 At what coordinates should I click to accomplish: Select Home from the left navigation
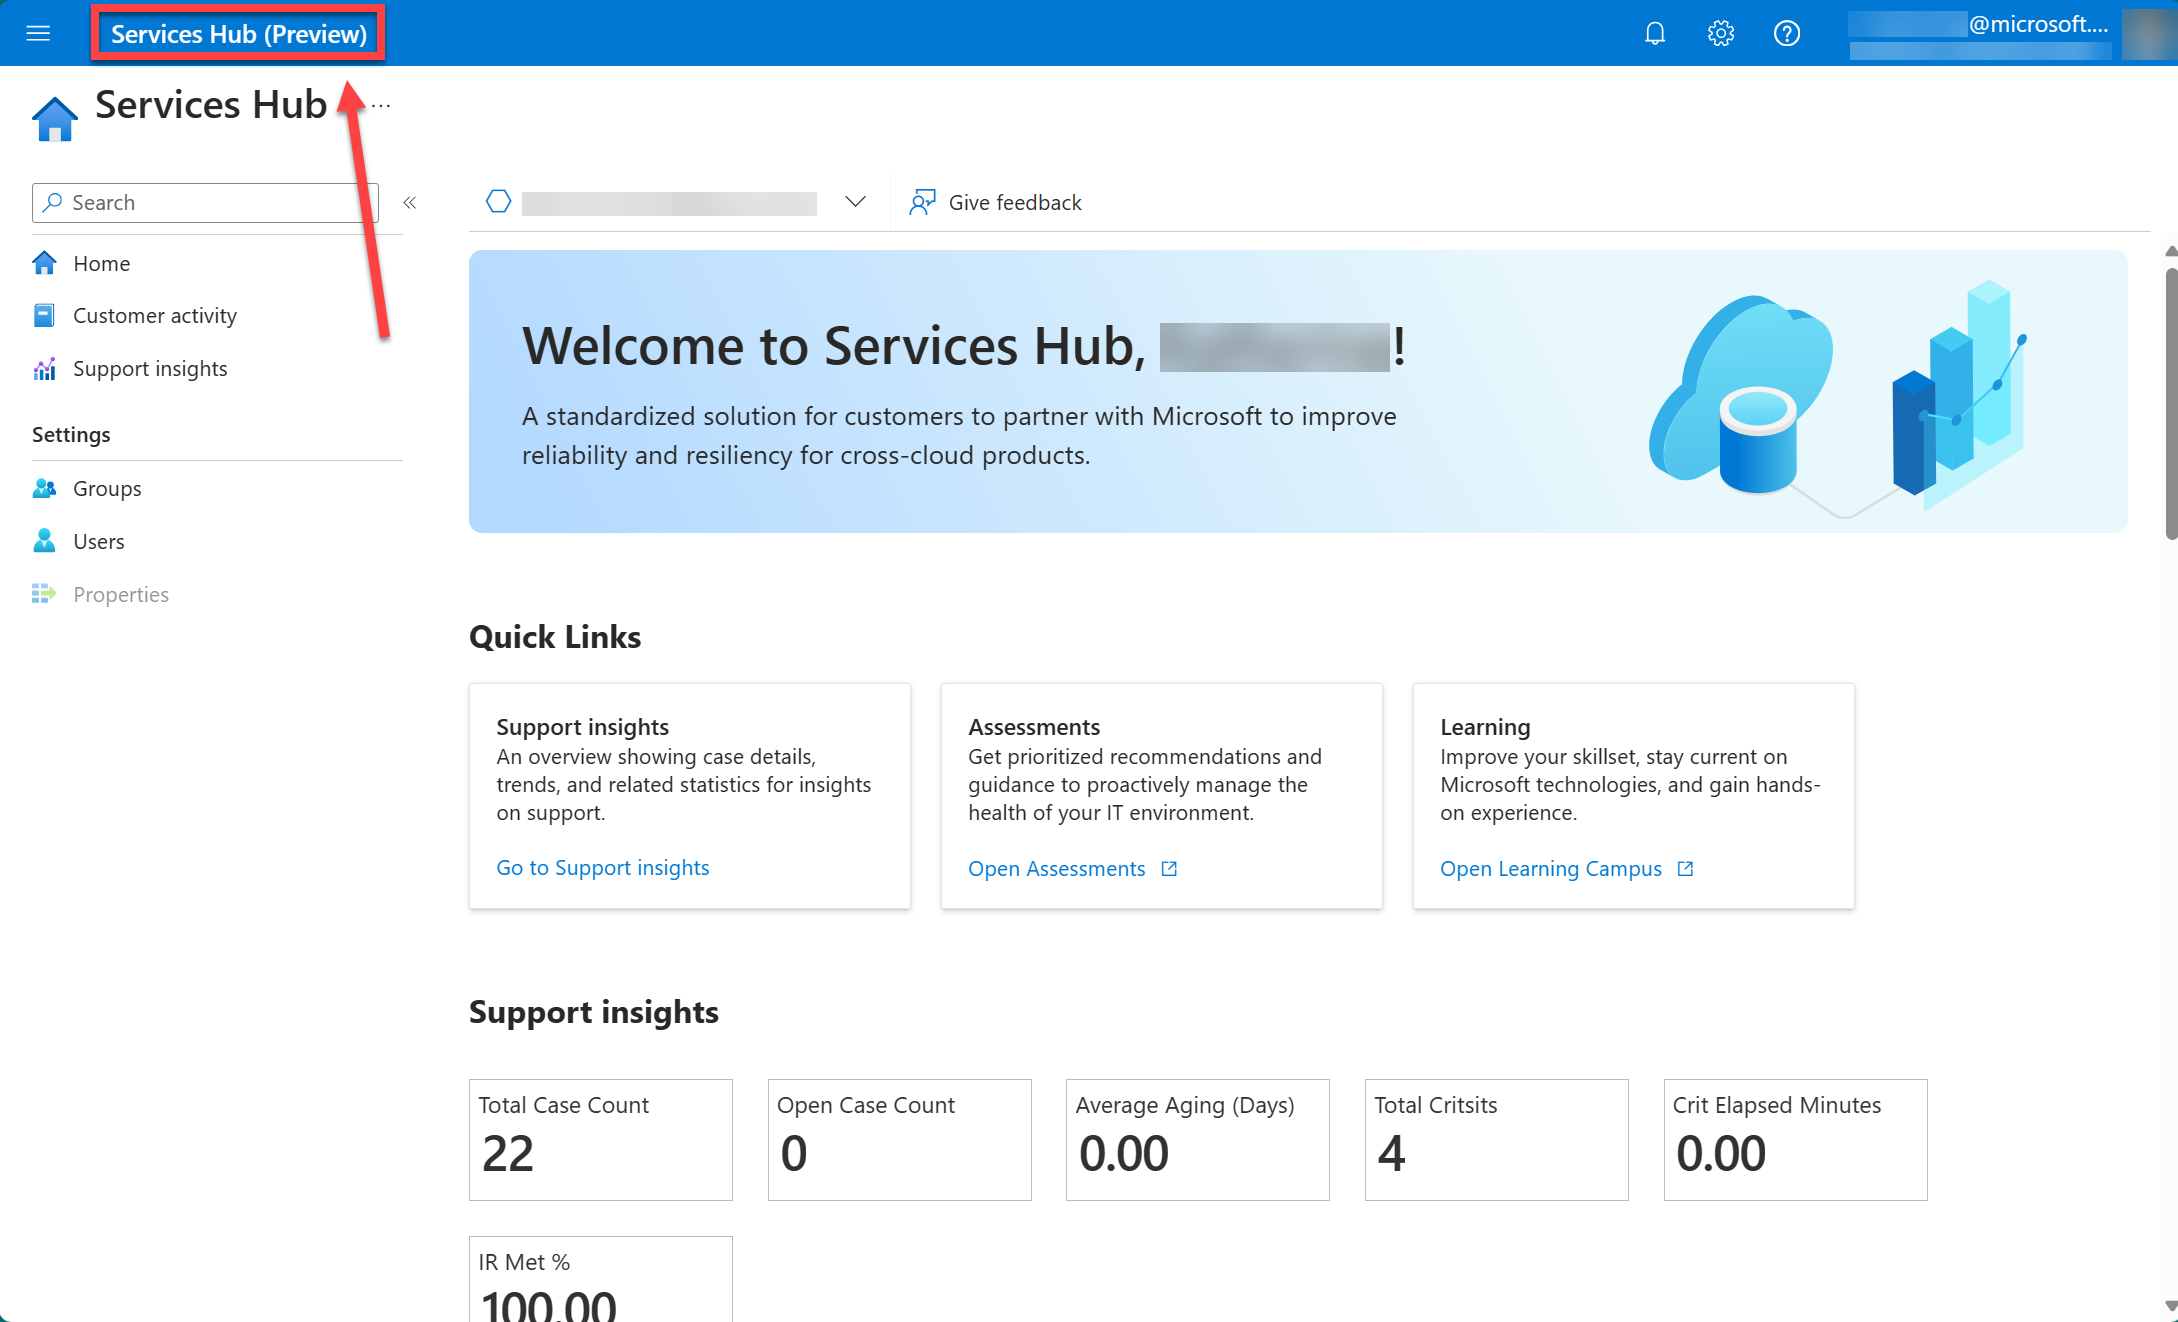pyautogui.click(x=101, y=261)
